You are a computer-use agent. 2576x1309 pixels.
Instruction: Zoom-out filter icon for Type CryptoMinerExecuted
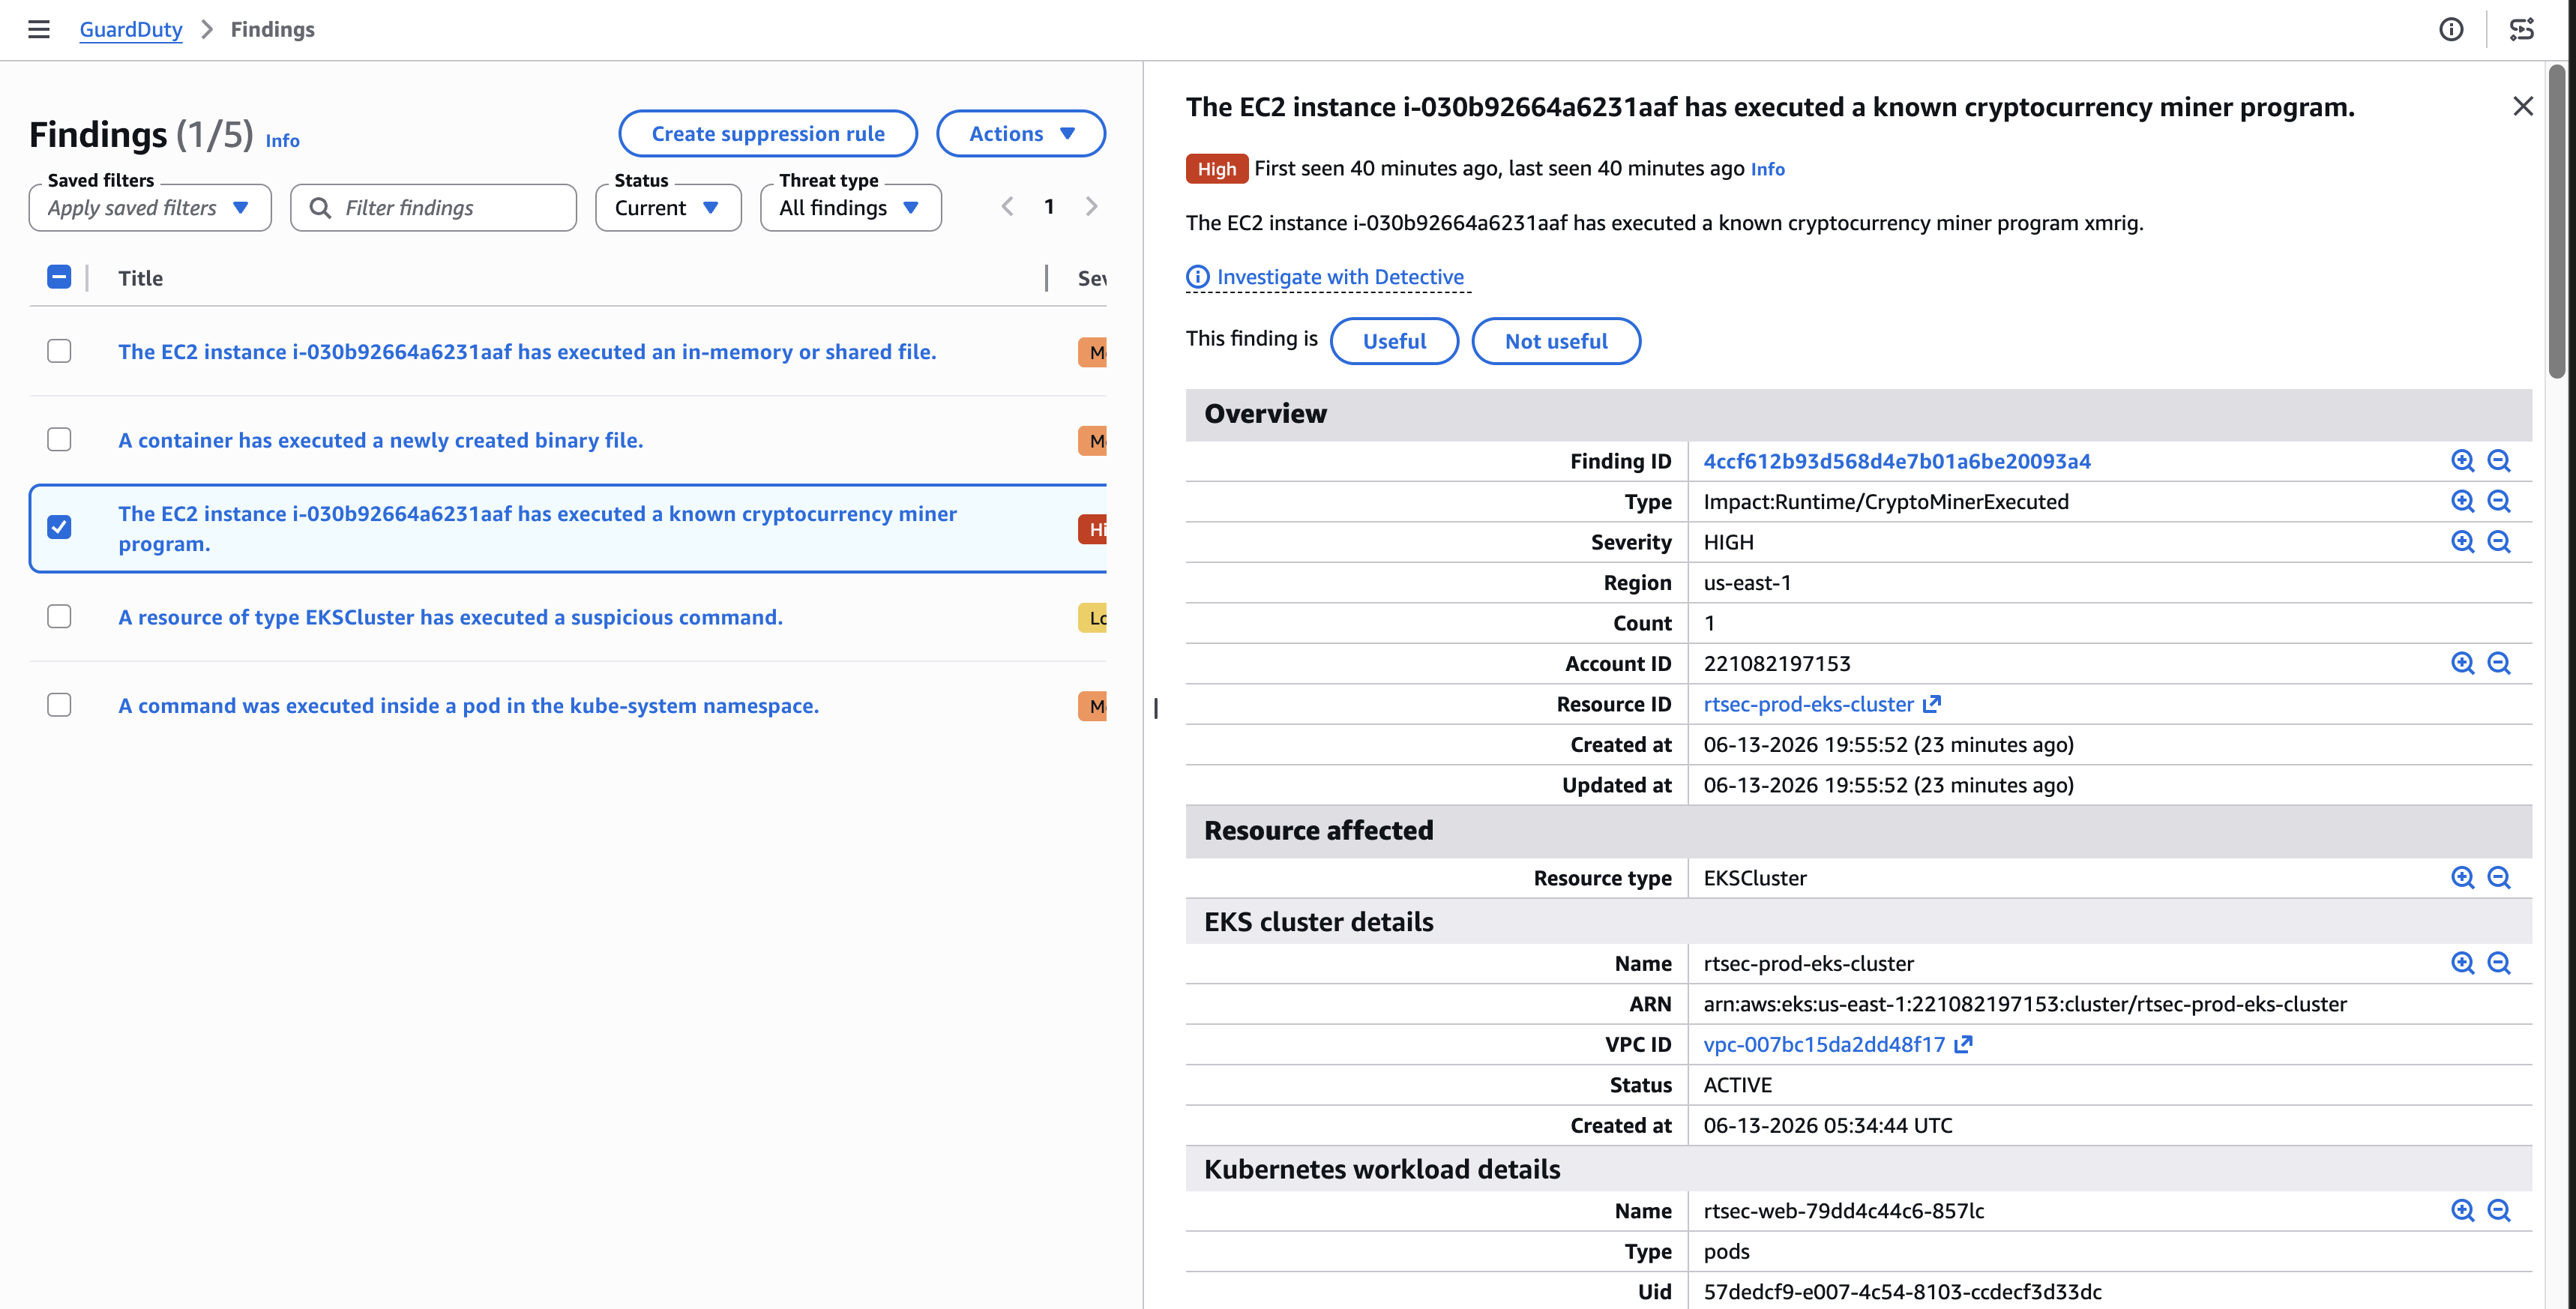[x=2499, y=501]
